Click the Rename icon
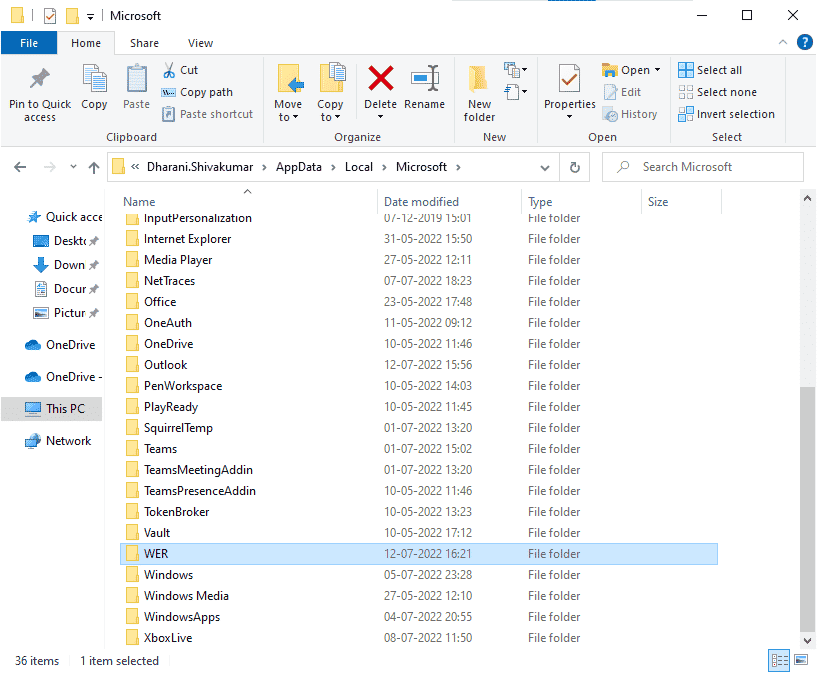 [x=425, y=90]
